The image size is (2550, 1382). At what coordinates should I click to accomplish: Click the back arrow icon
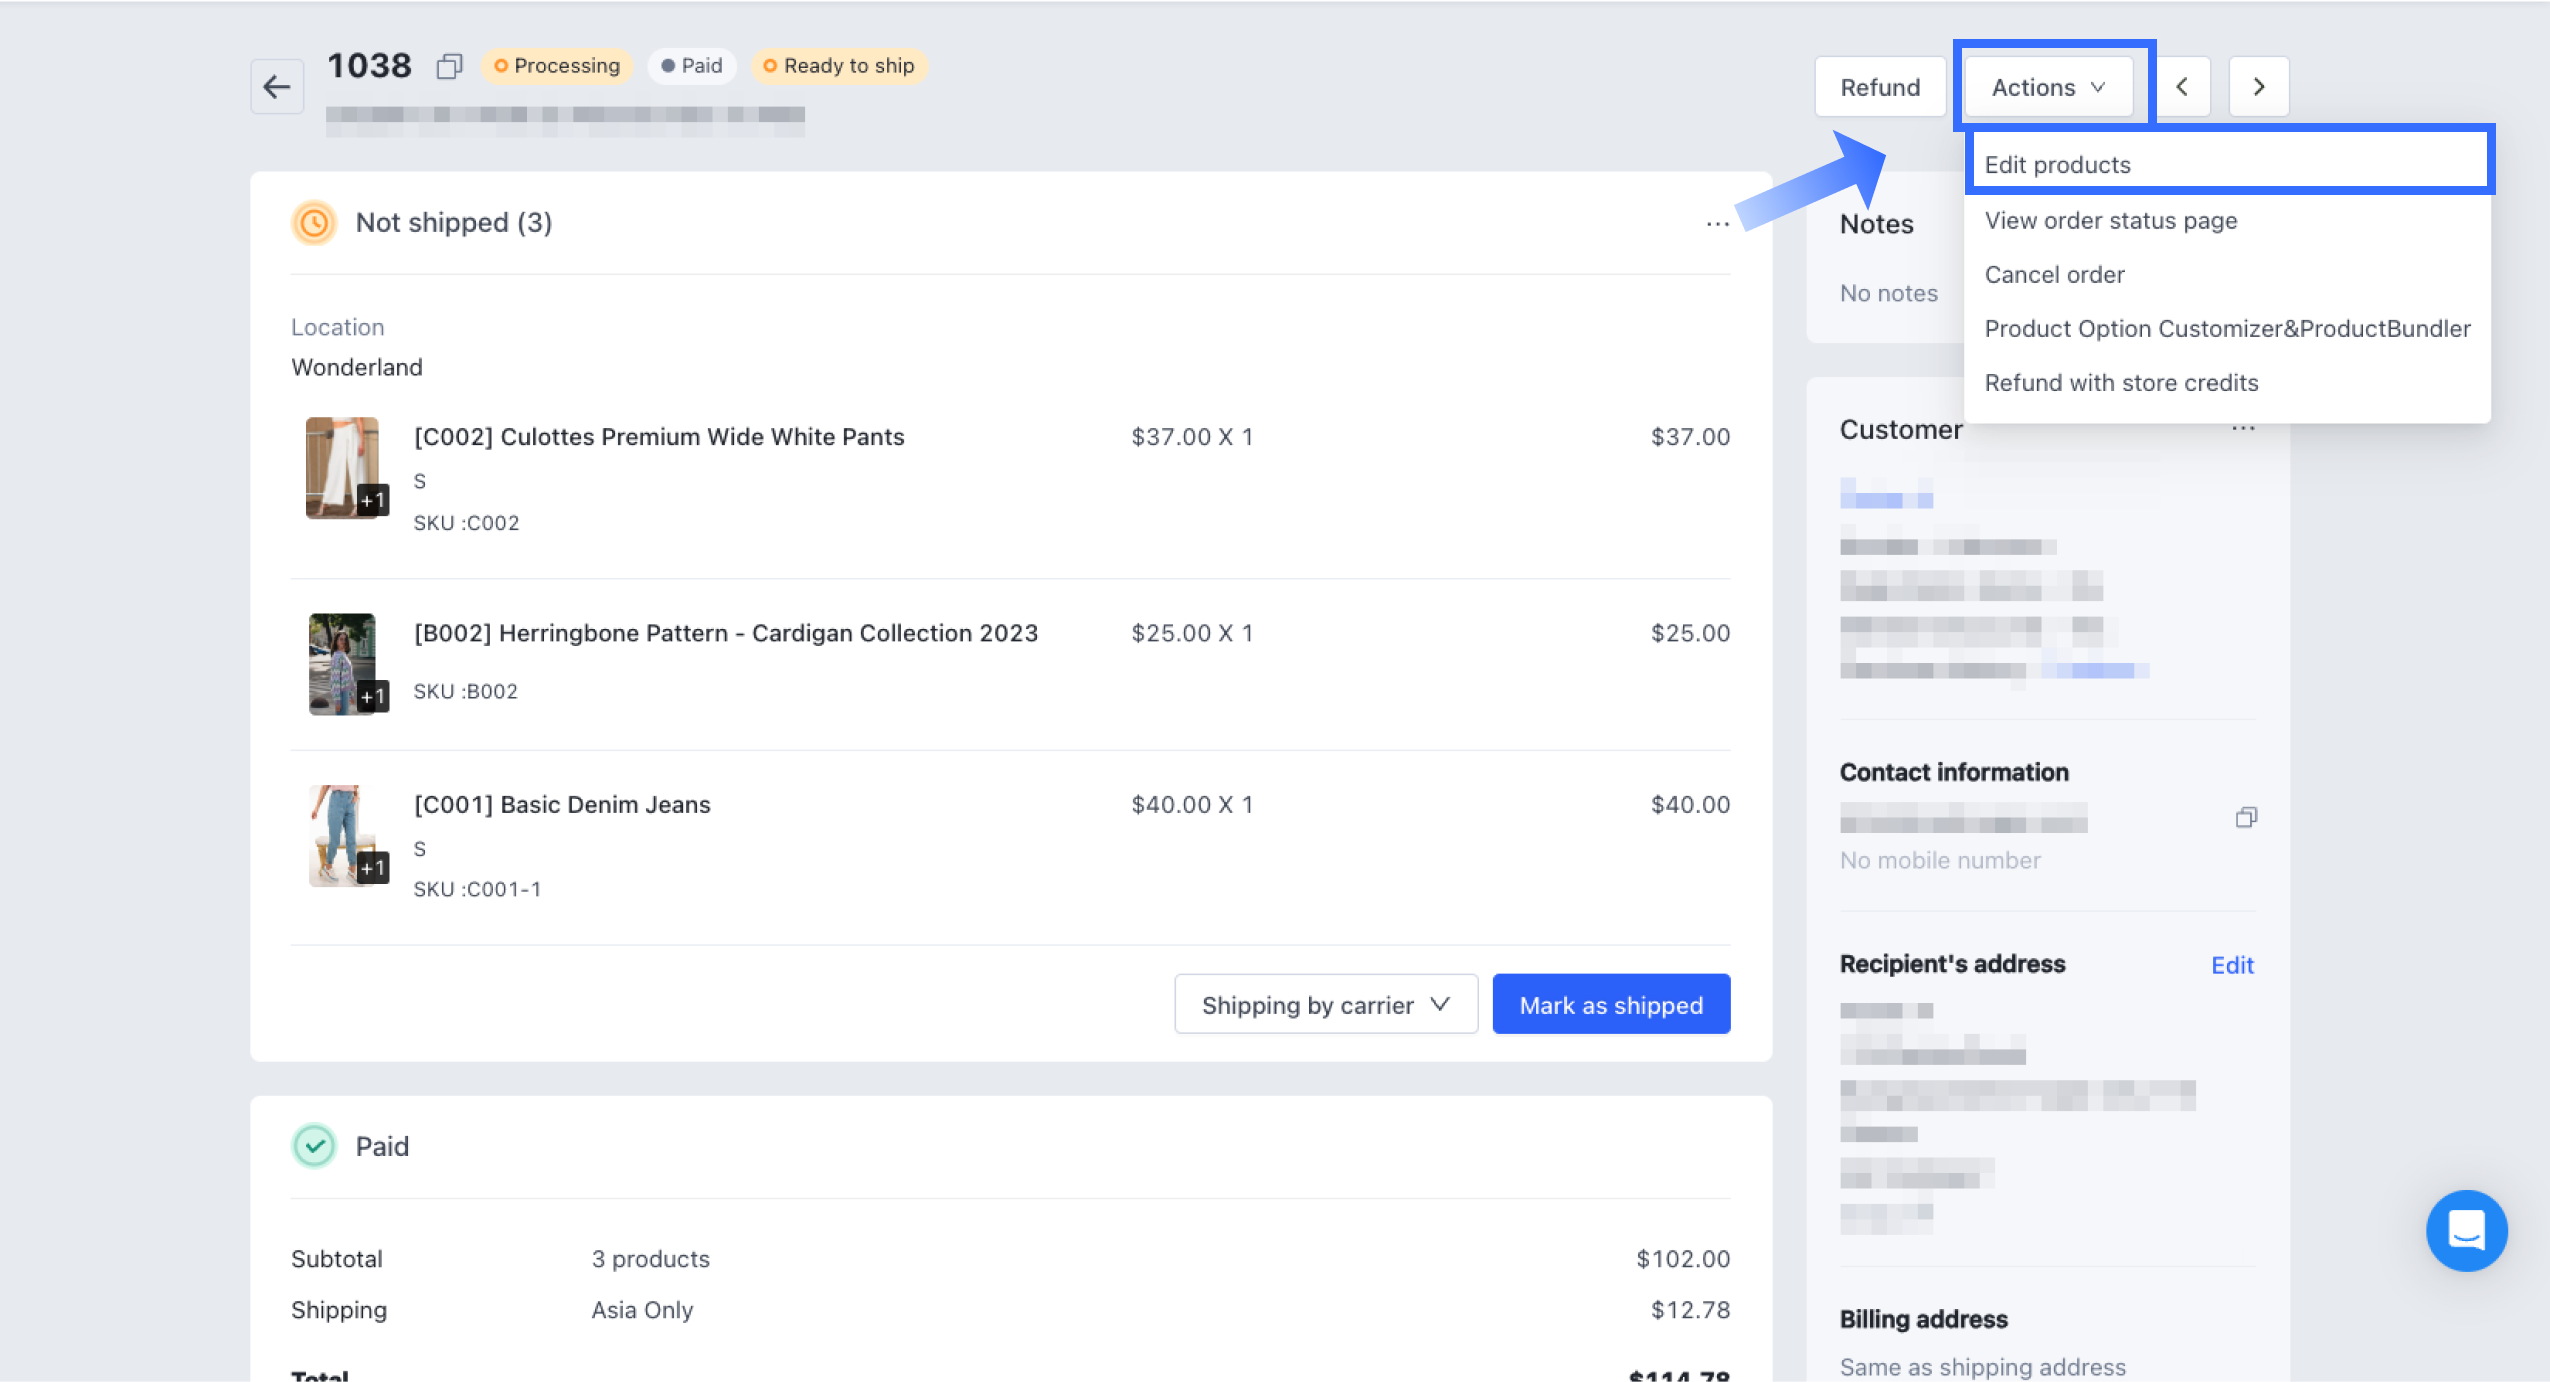click(276, 87)
